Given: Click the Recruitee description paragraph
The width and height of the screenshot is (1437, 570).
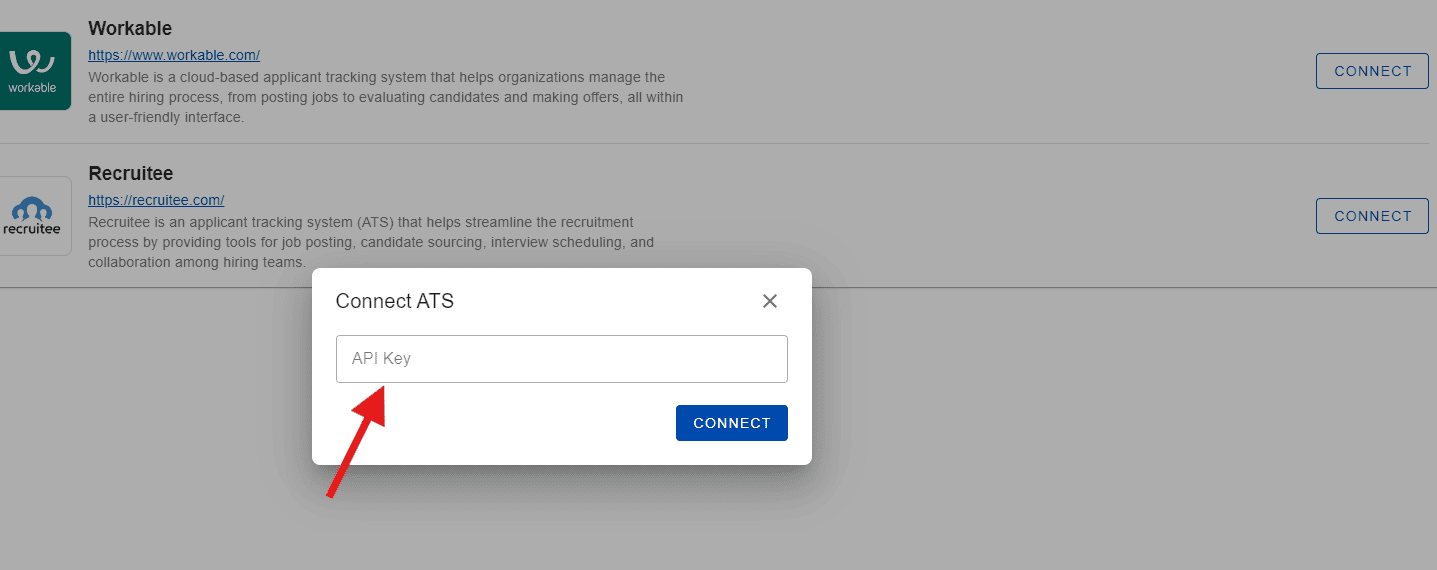Looking at the screenshot, I should tap(370, 242).
